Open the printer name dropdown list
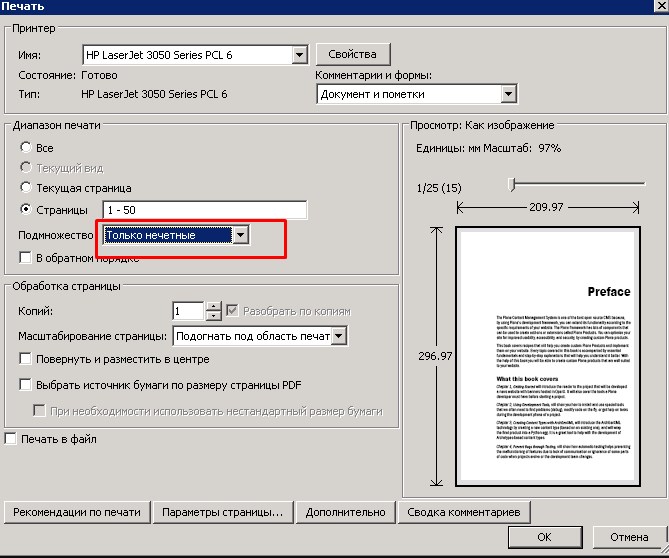This screenshot has width=669, height=558. 299,55
